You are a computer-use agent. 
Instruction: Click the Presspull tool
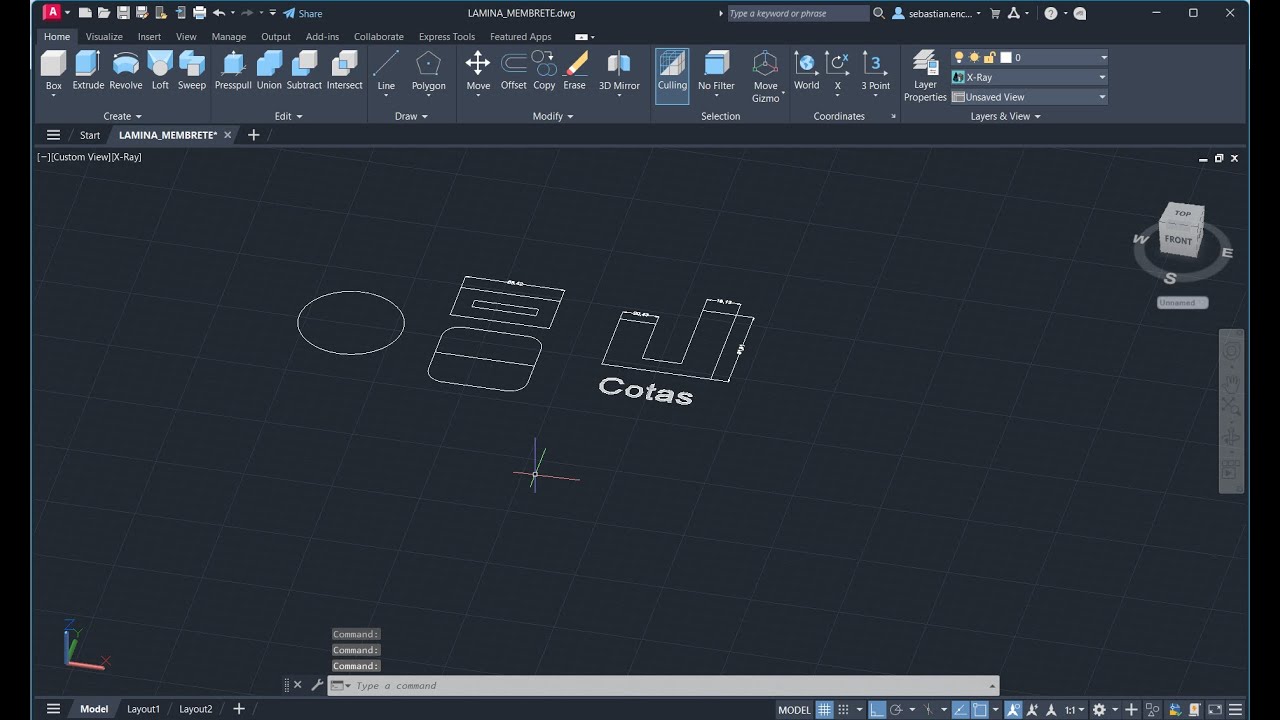[x=233, y=71]
